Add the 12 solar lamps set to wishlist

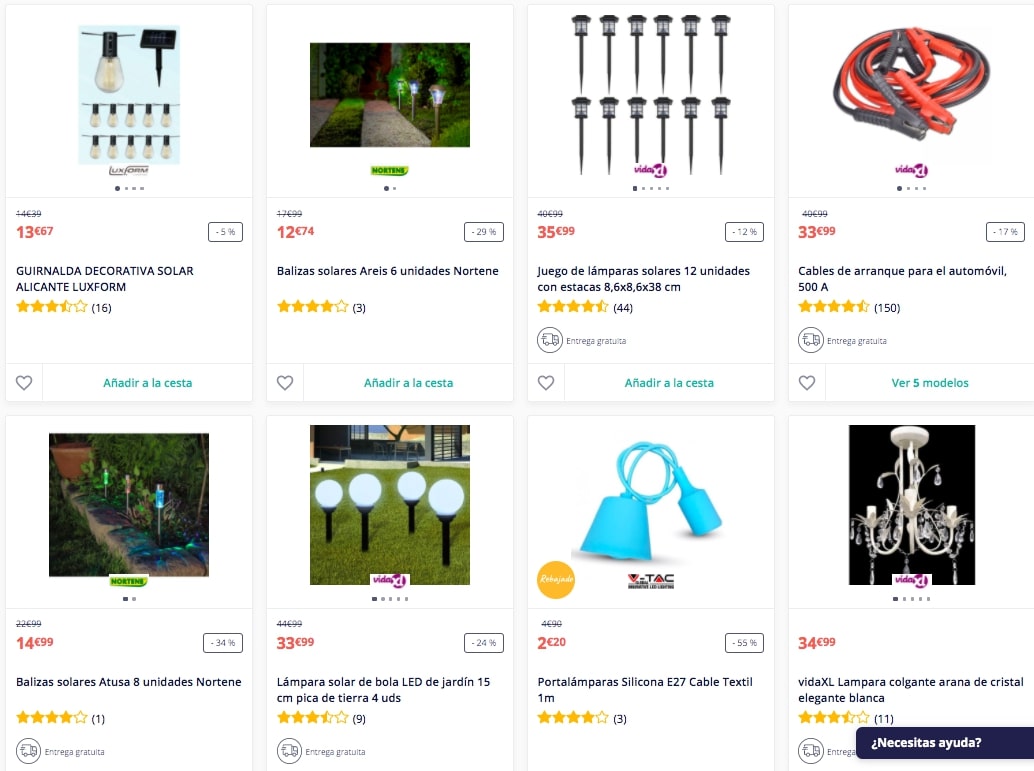click(546, 383)
